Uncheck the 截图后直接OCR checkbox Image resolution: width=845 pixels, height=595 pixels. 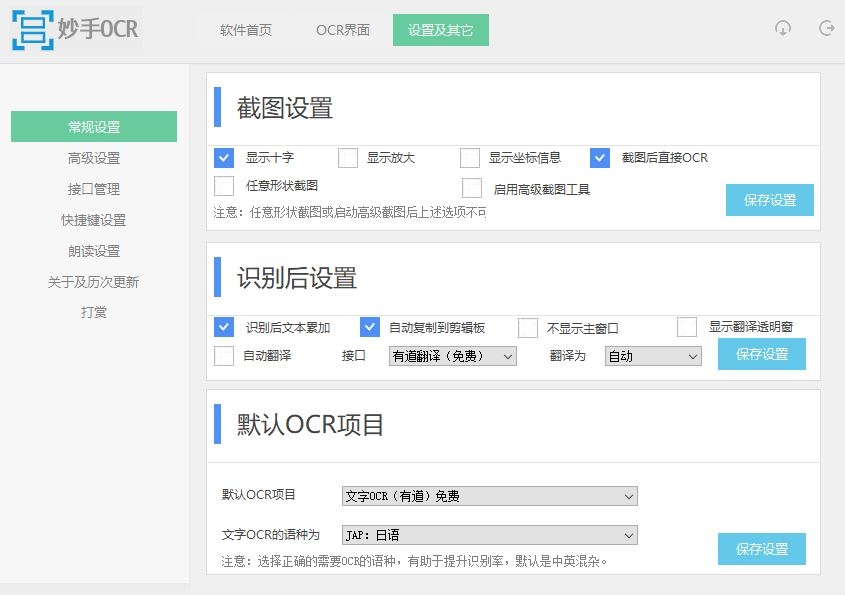[x=600, y=158]
